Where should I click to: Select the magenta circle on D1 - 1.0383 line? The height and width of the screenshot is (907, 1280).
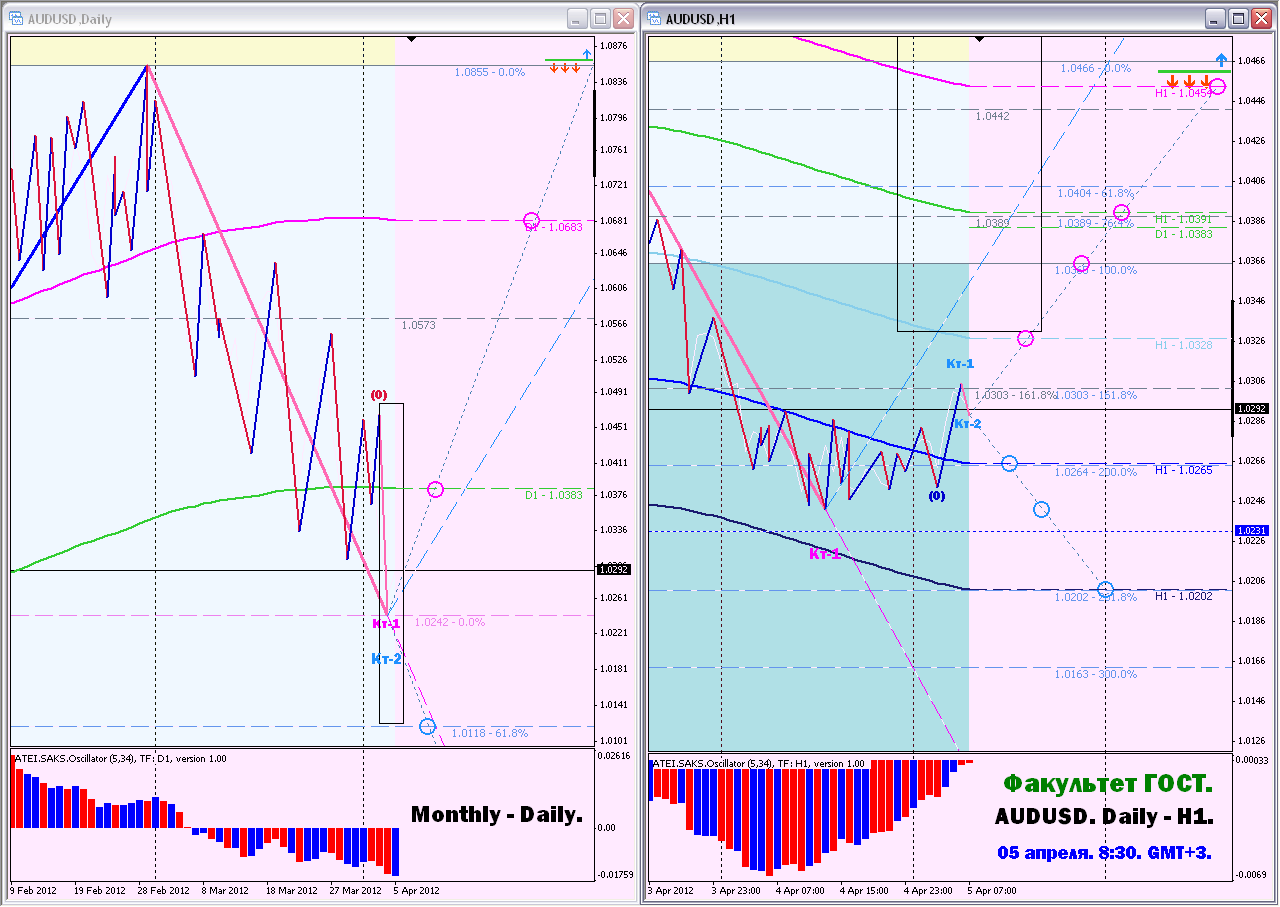click(435, 489)
